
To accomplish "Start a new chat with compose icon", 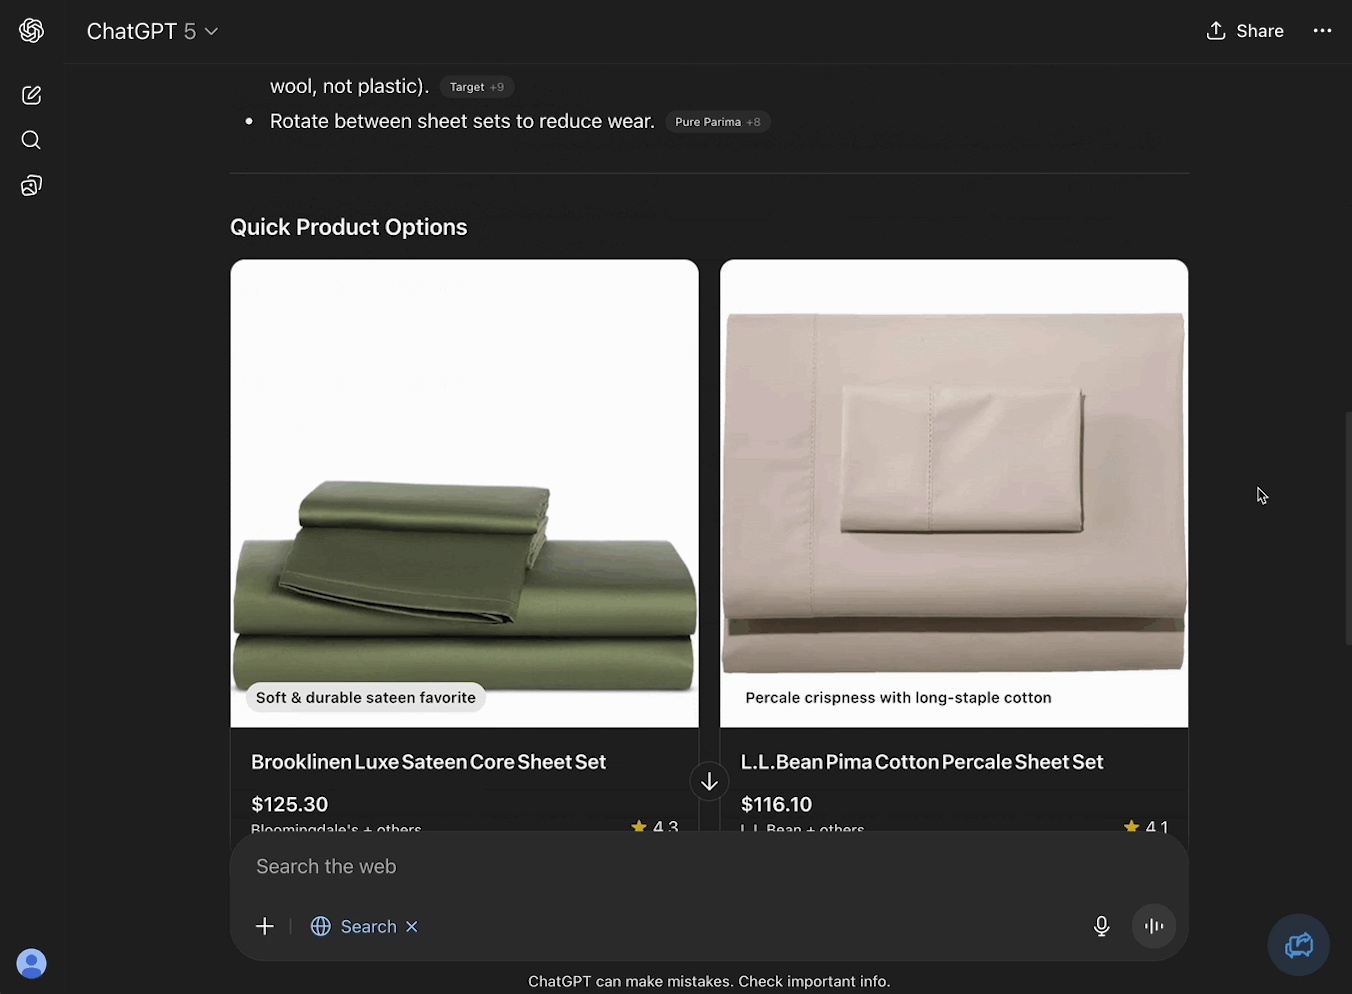I will click(31, 95).
